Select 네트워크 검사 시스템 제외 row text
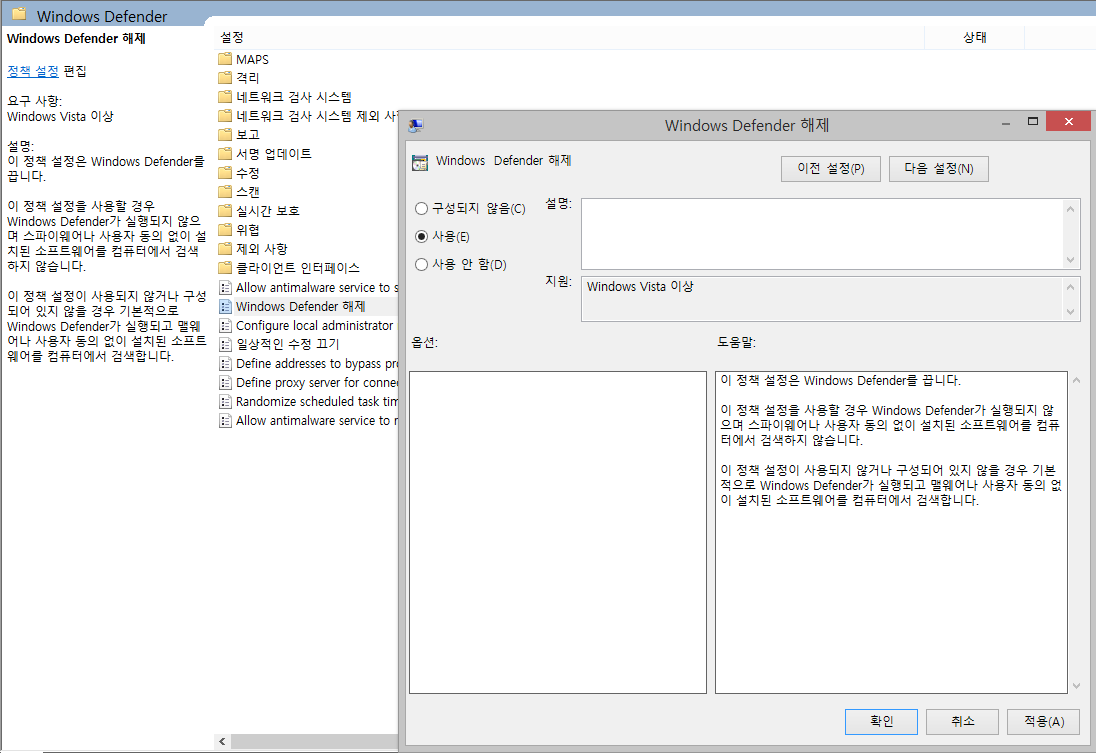This screenshot has width=1096, height=753. (x=317, y=115)
